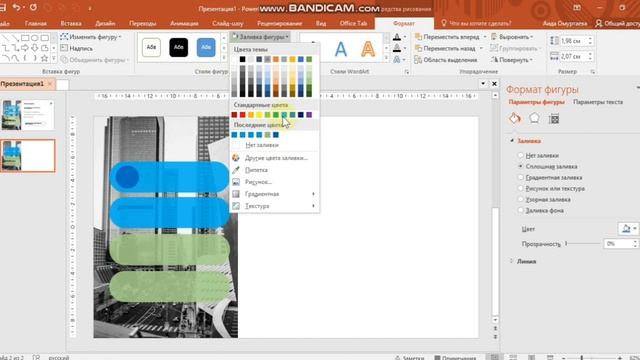Select Градиентная заливка radio option
This screenshot has width=640, height=360.
pos(520,177)
